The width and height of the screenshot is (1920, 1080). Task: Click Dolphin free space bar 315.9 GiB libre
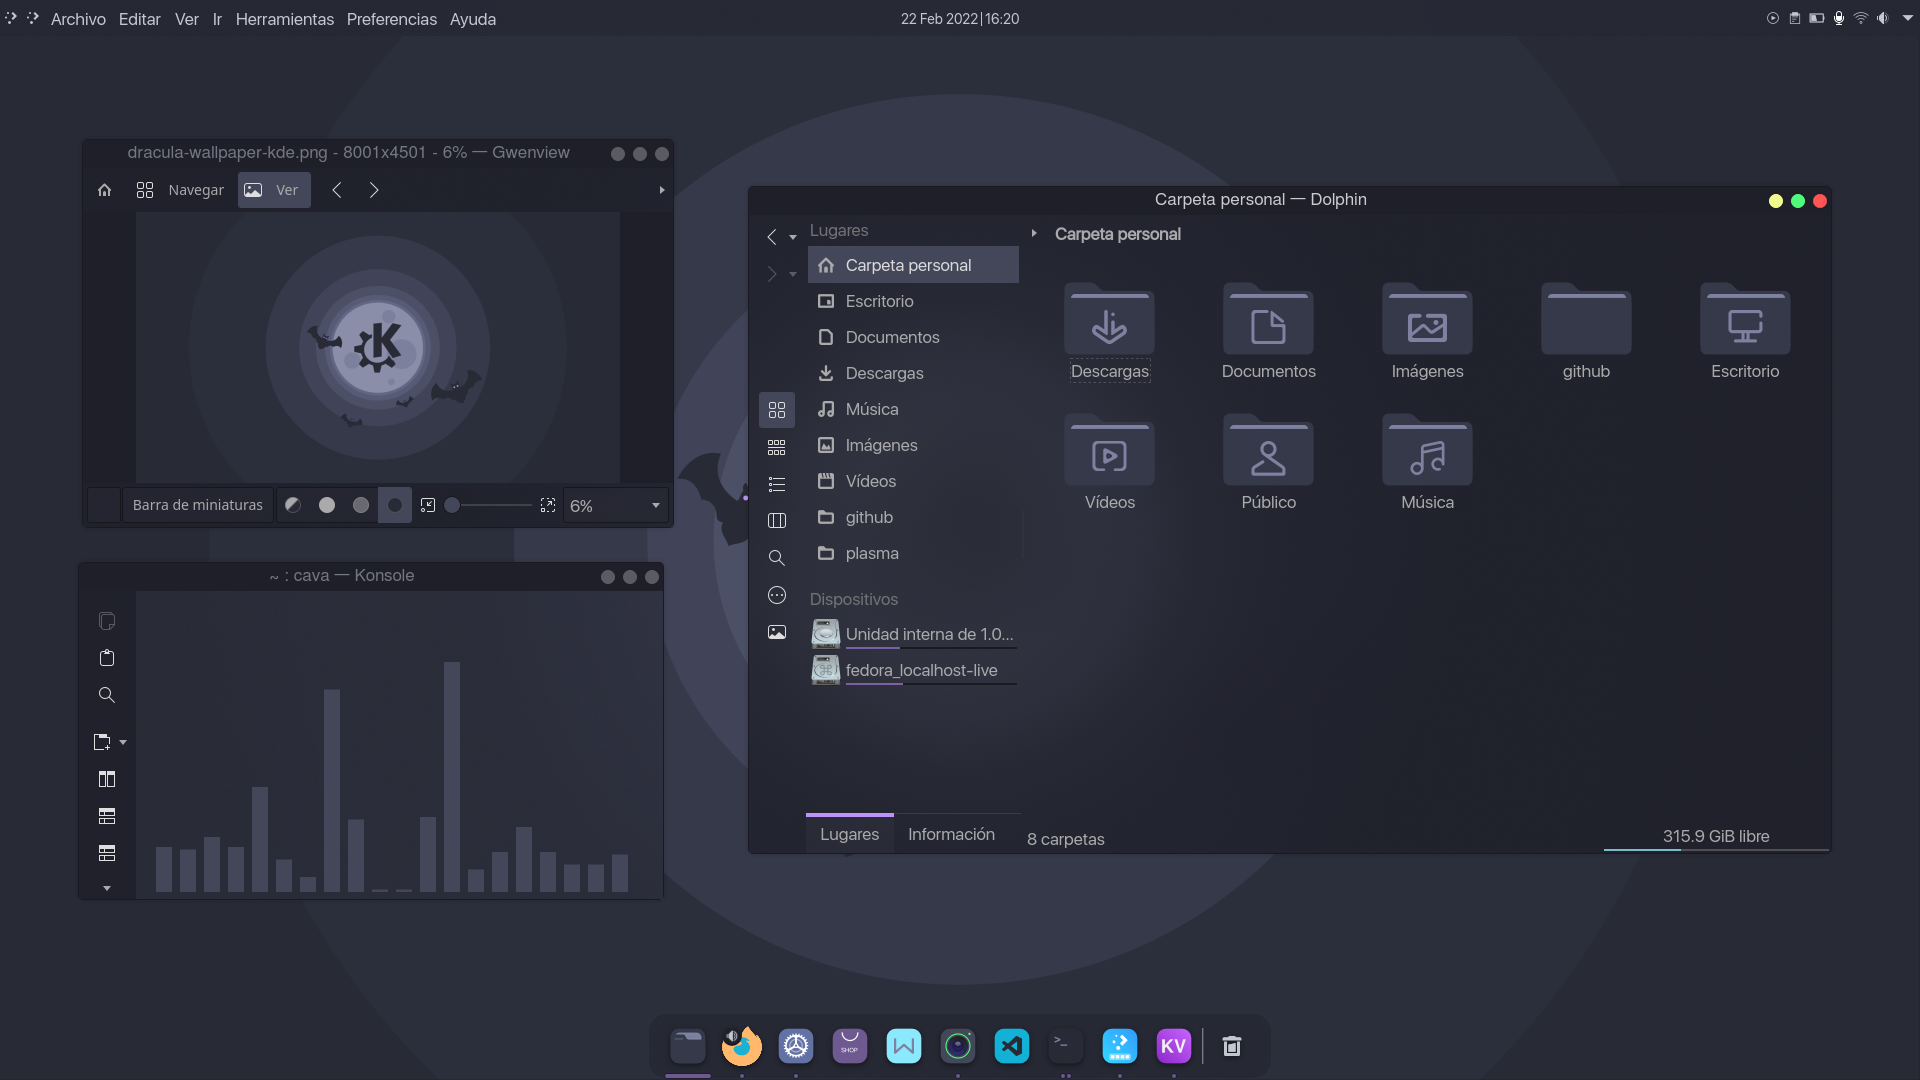point(1716,838)
